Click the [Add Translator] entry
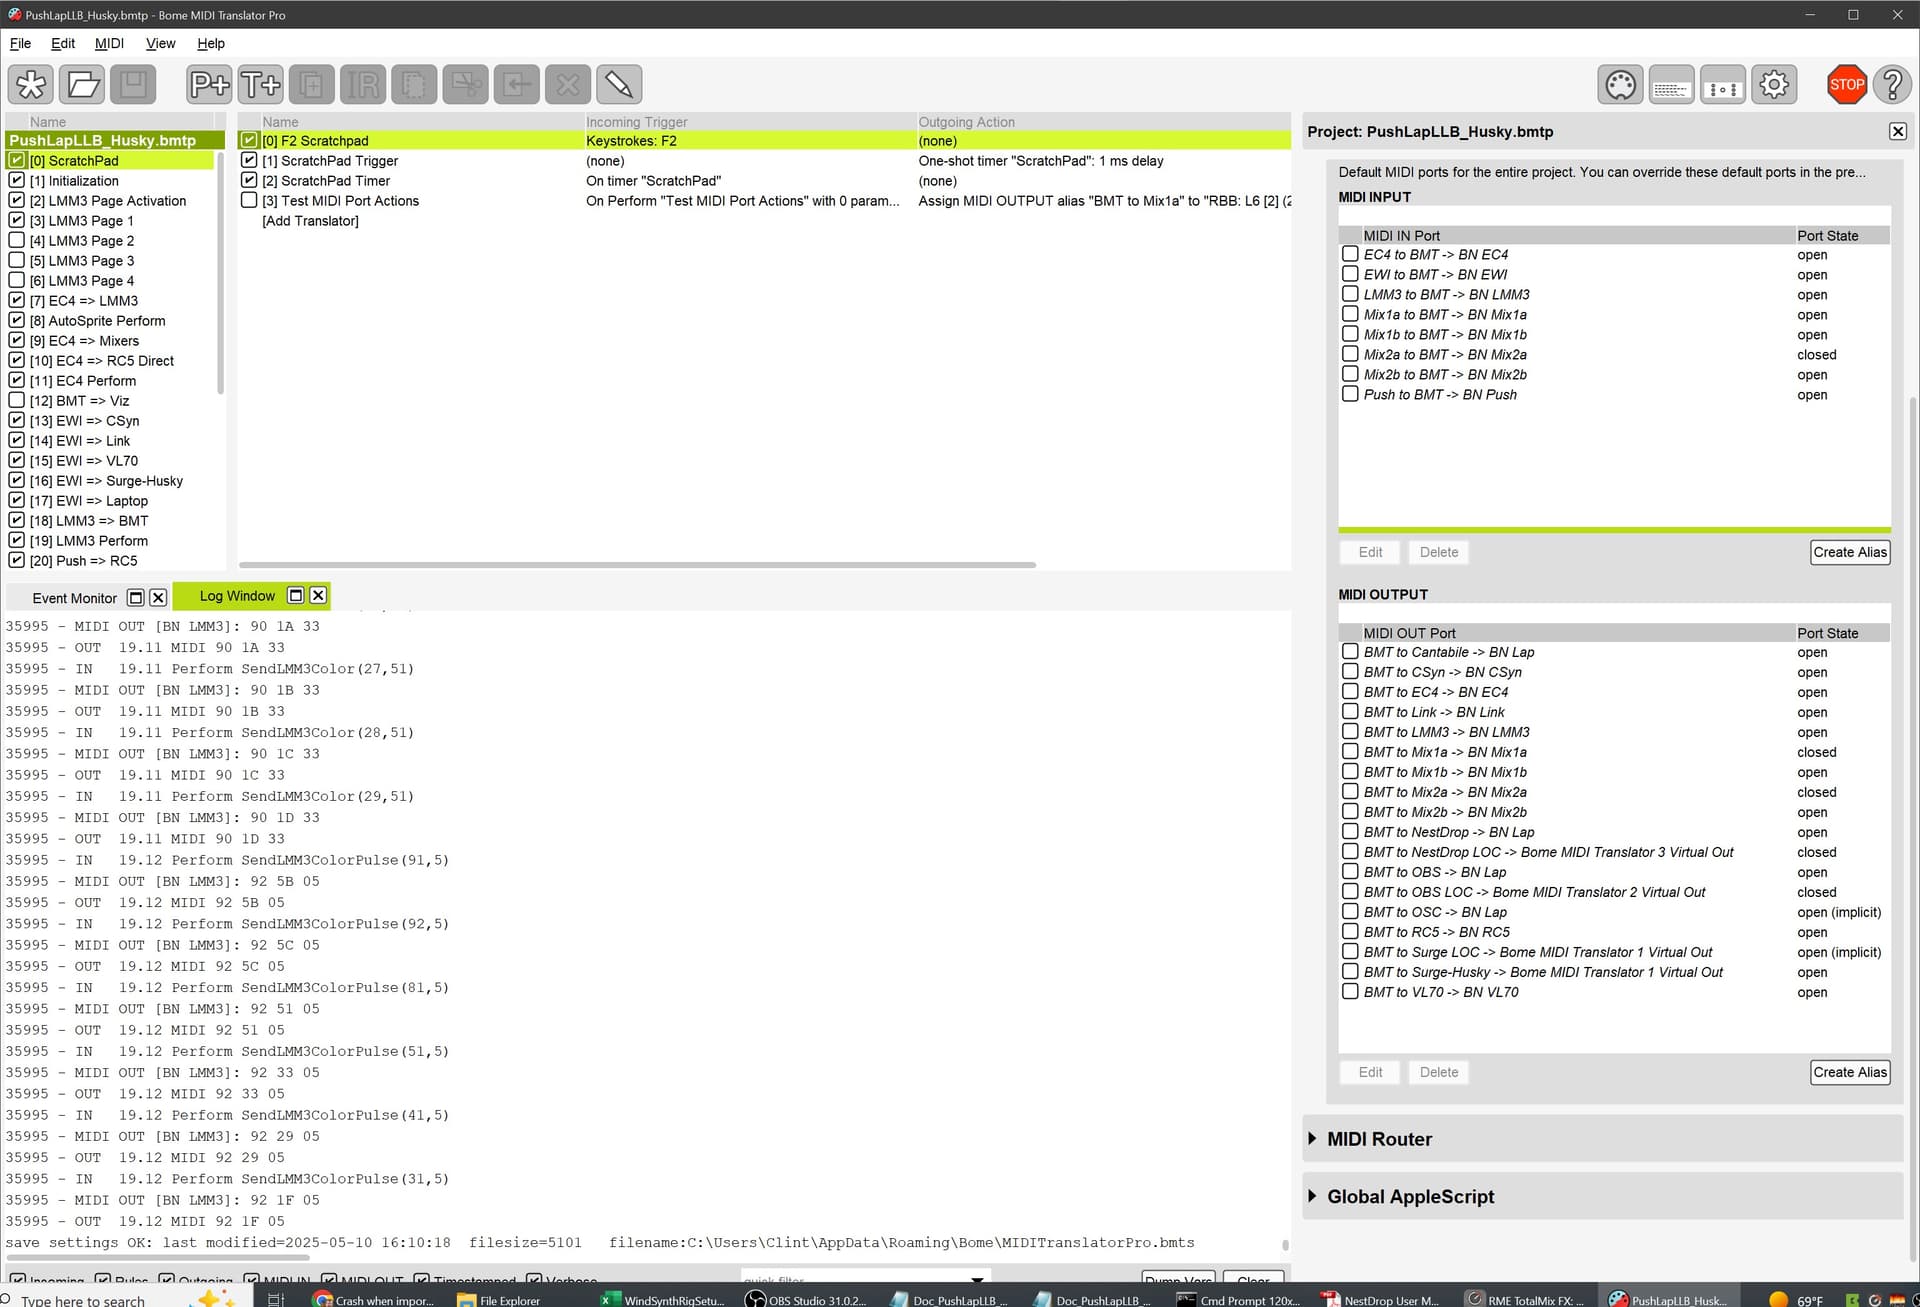This screenshot has height=1307, width=1920. pos(310,220)
